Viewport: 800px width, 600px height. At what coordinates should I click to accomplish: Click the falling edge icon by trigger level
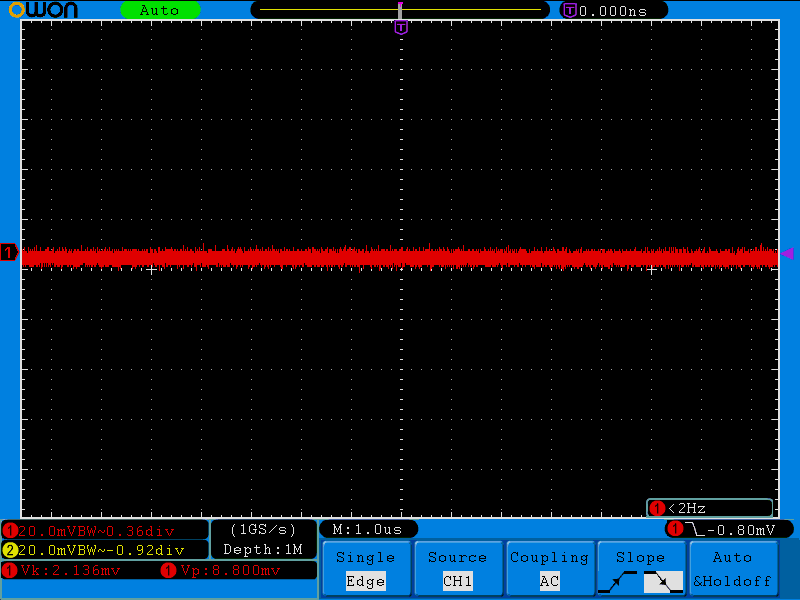695,529
